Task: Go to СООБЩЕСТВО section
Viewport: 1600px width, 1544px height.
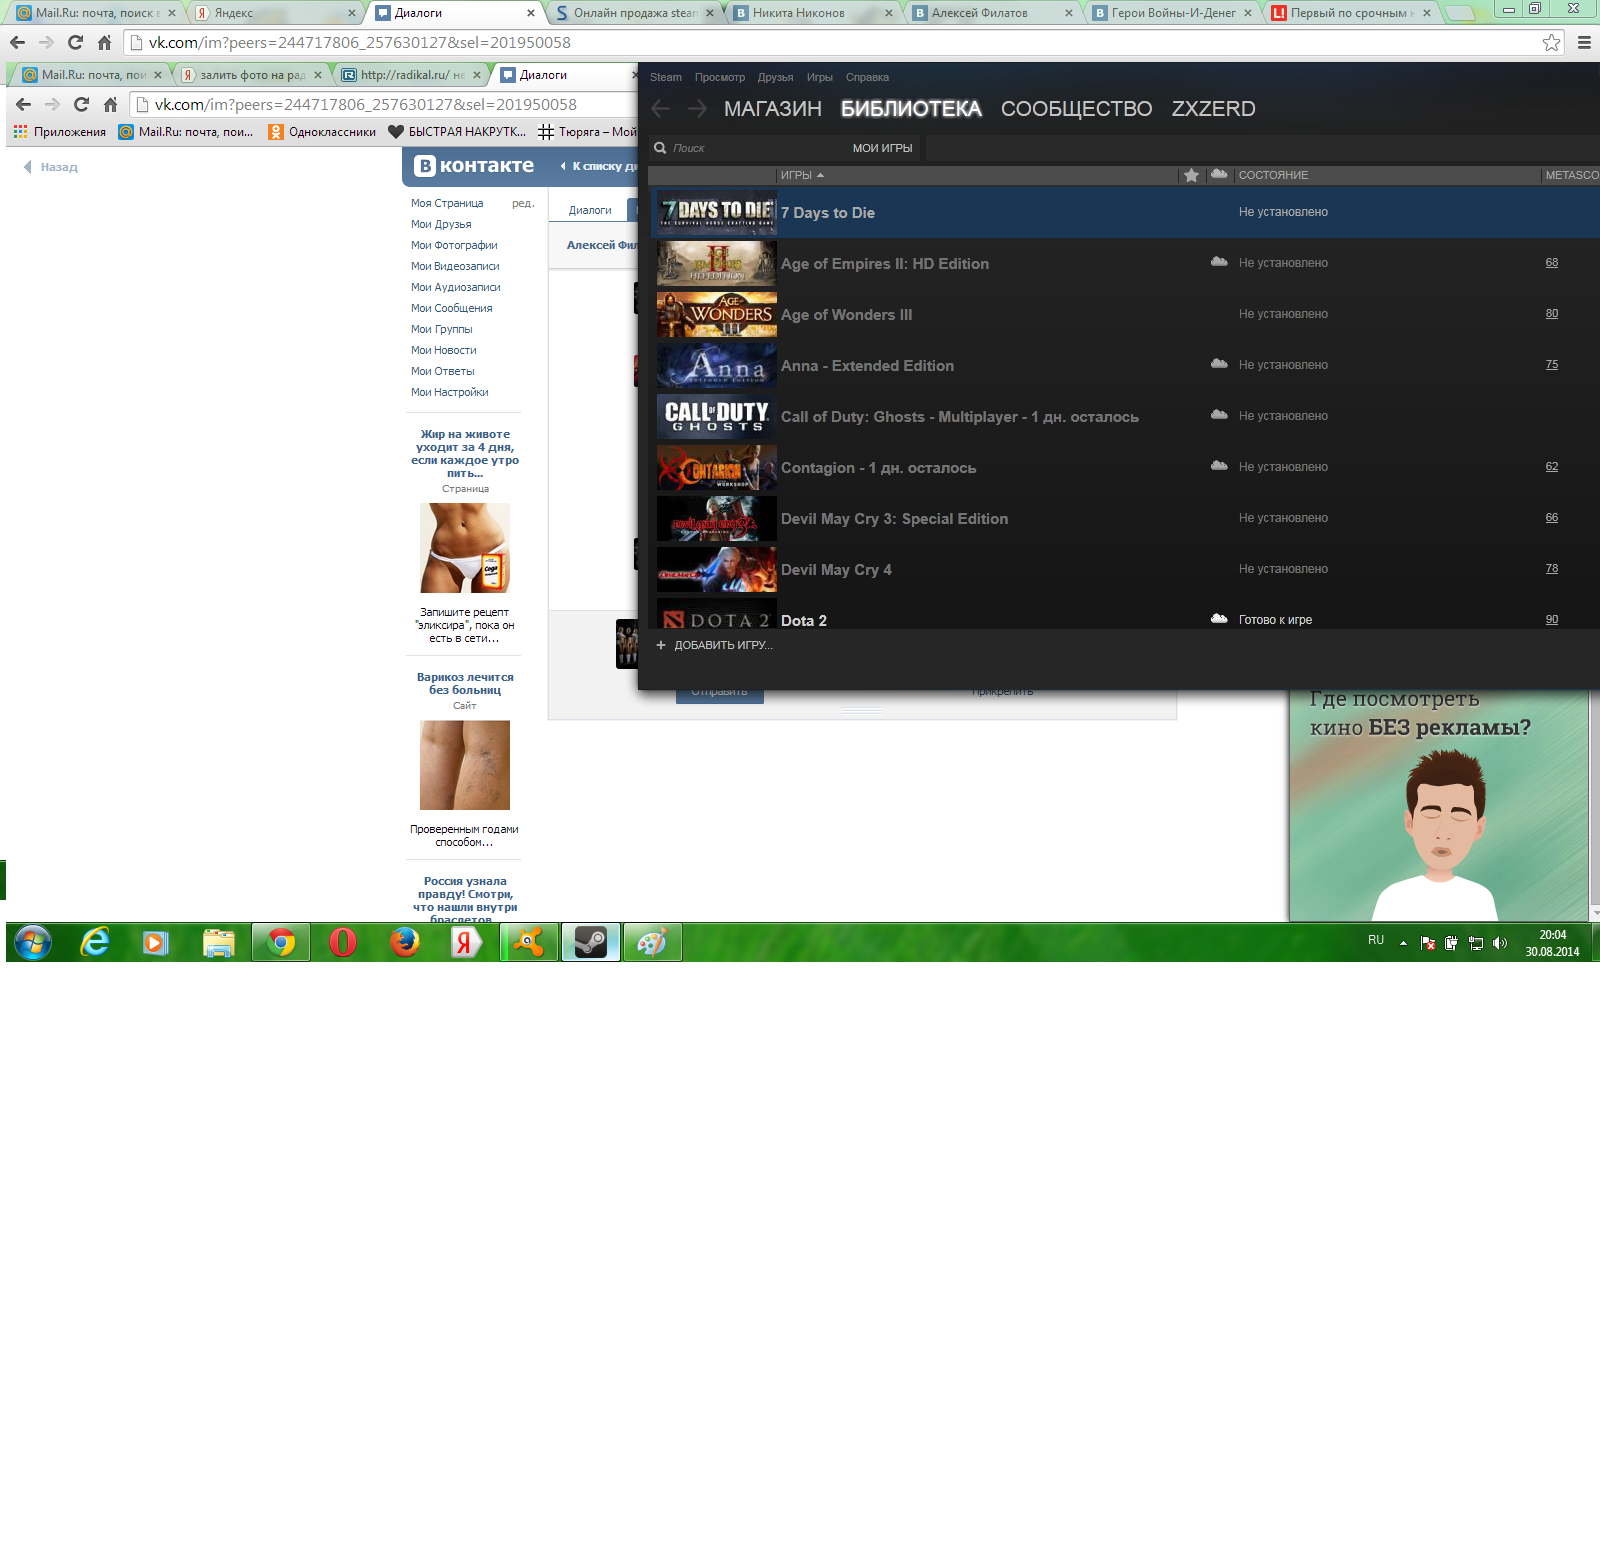Action: (x=1077, y=108)
